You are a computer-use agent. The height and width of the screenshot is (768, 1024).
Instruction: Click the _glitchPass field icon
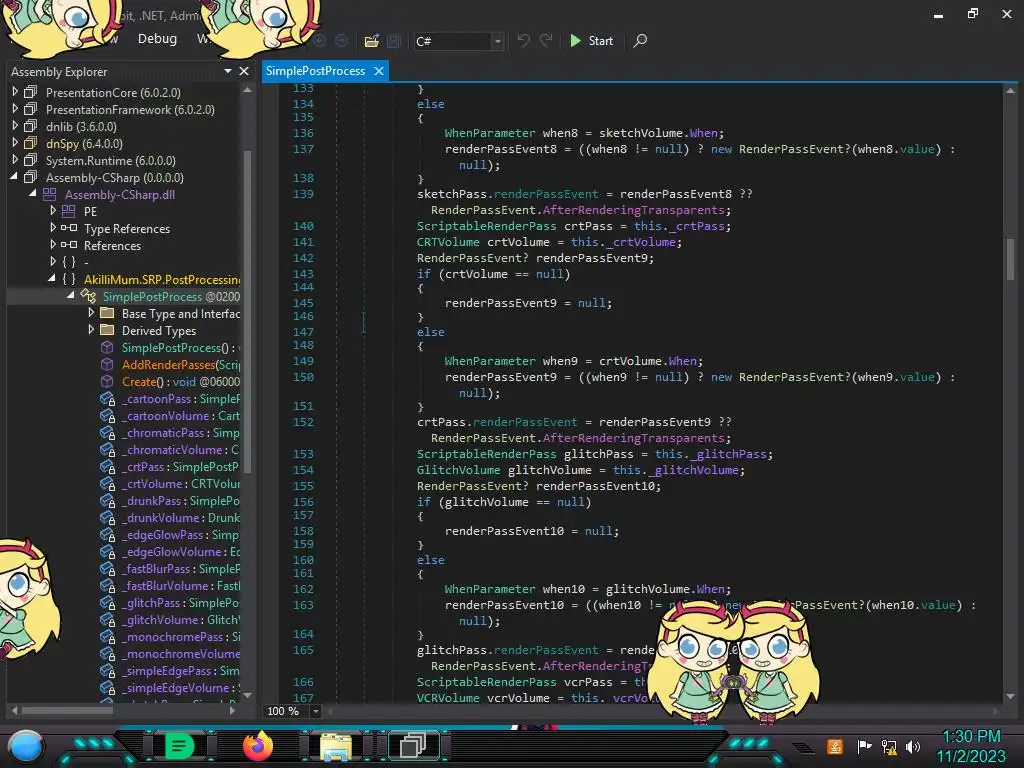click(108, 603)
